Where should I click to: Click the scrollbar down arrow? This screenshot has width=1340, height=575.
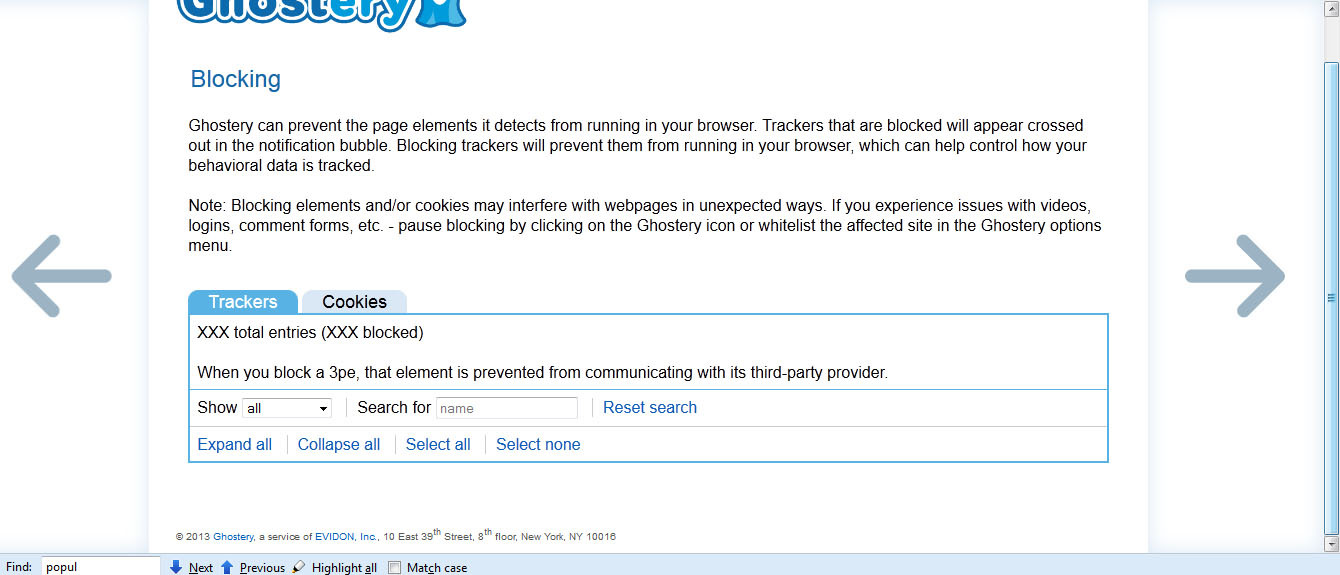point(1331,543)
